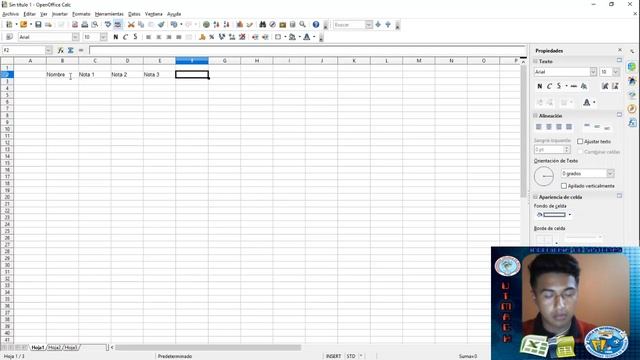
Task: Click column G header
Action: [224, 61]
